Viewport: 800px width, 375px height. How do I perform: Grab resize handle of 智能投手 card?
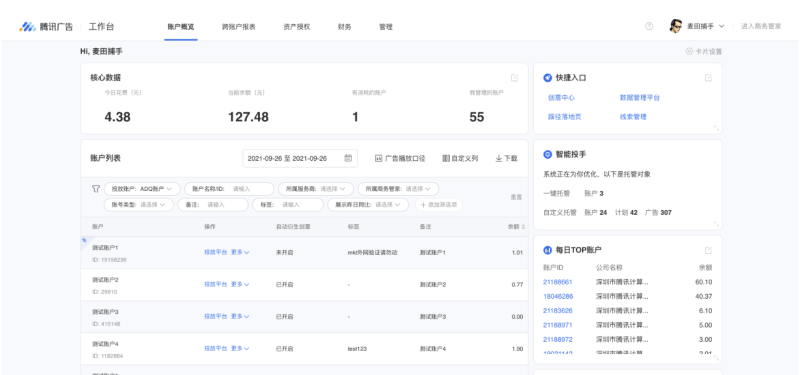tap(716, 223)
